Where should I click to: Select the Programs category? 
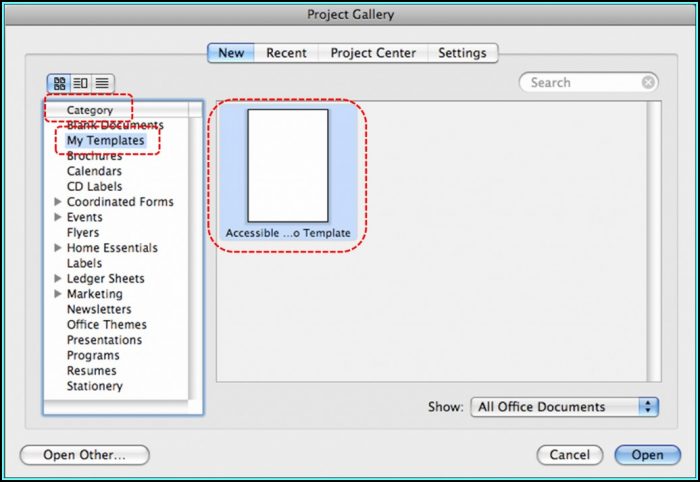click(x=93, y=355)
